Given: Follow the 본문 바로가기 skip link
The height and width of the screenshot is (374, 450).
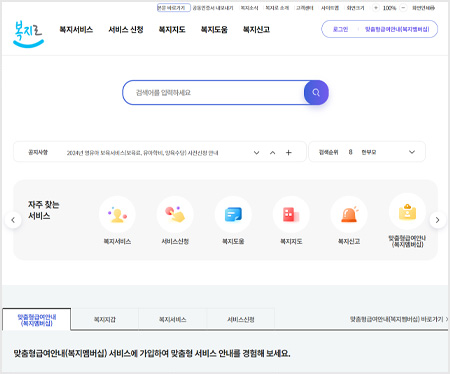Looking at the screenshot, I should (x=173, y=8).
